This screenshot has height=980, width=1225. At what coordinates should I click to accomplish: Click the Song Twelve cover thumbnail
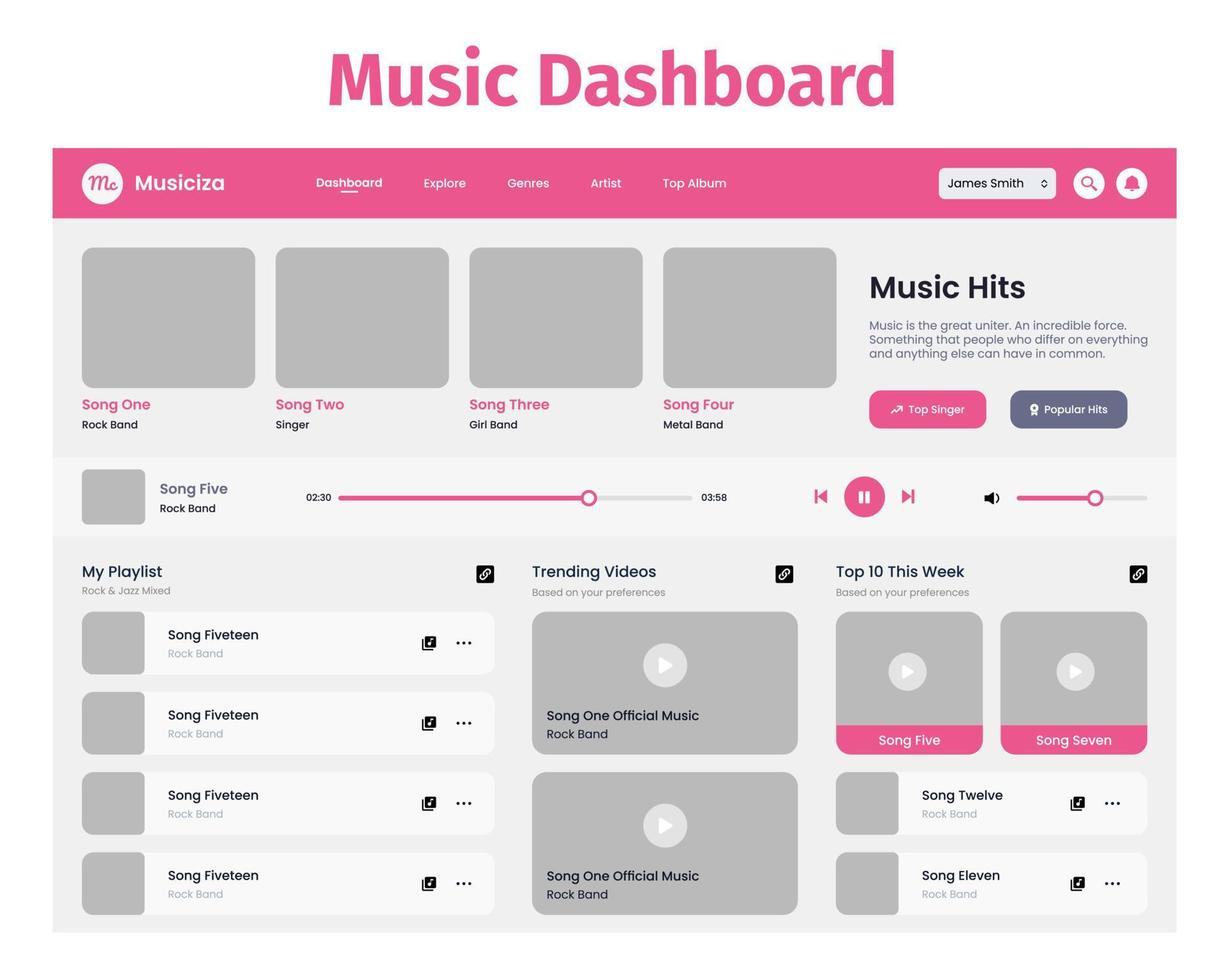(x=867, y=804)
